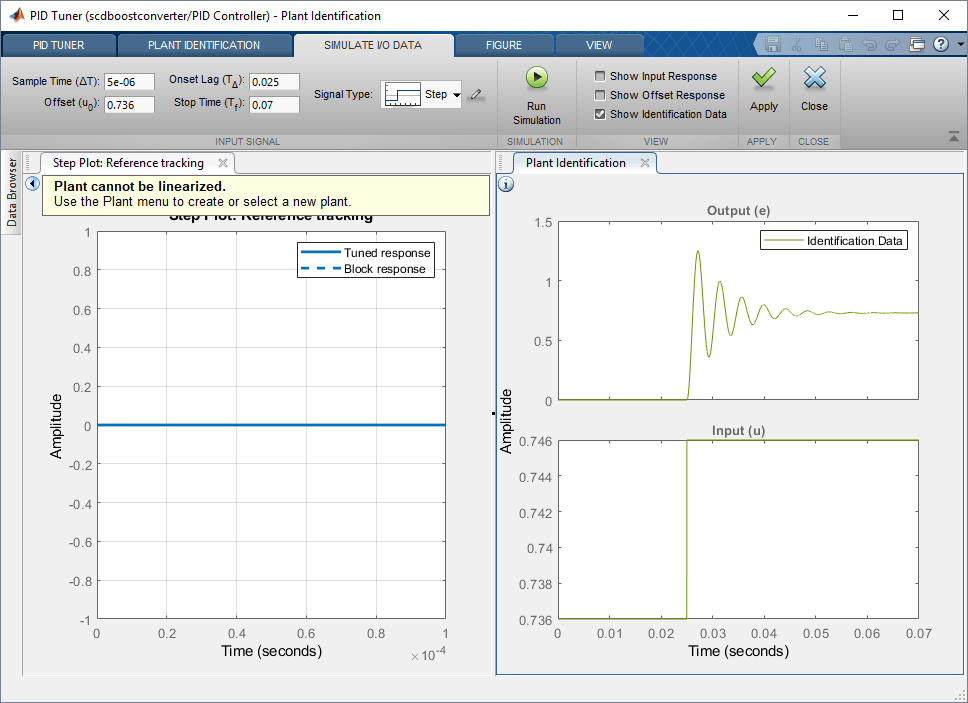Click the Copy icon in quick access toolbar
This screenshot has height=703, width=968.
(821, 44)
